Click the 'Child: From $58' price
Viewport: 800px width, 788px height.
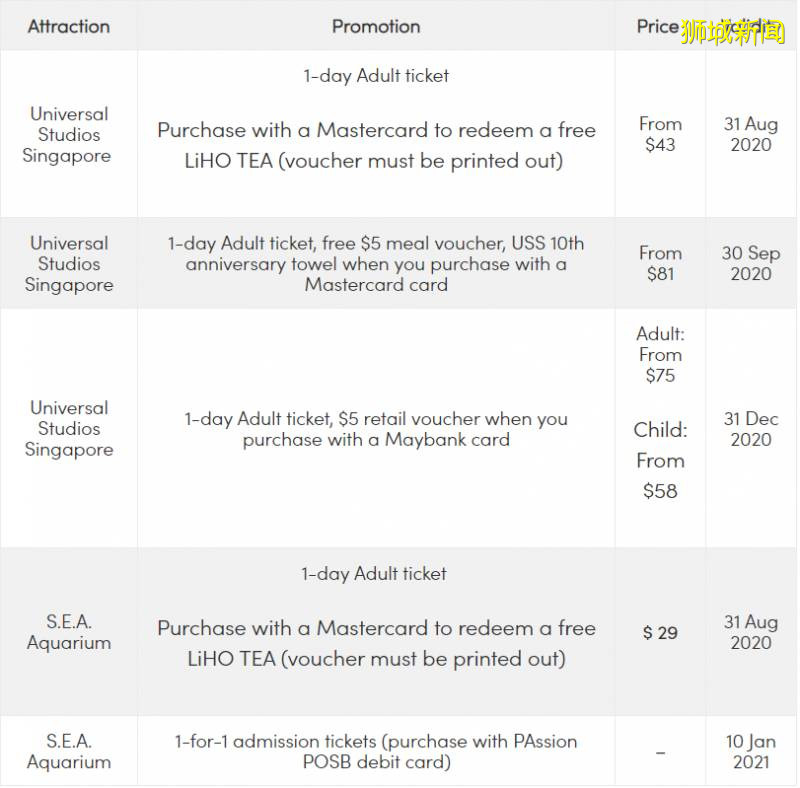[x=660, y=460]
